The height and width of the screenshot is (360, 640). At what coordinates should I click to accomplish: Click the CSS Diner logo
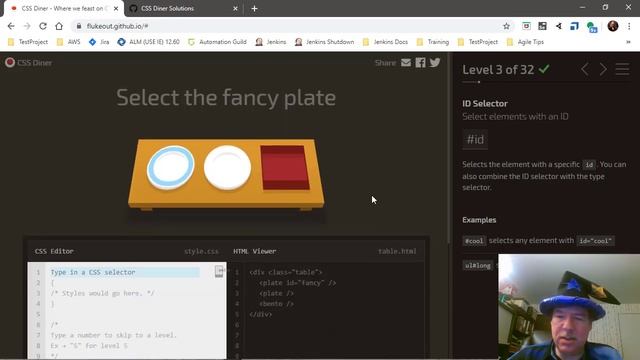tap(29, 63)
